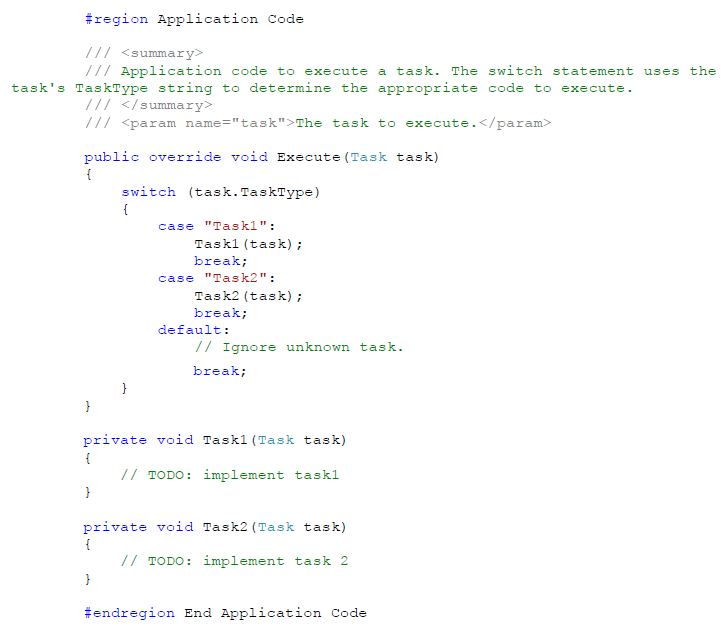Click the opening '/// <summary>' comment line
721x631 pixels.
point(144,53)
